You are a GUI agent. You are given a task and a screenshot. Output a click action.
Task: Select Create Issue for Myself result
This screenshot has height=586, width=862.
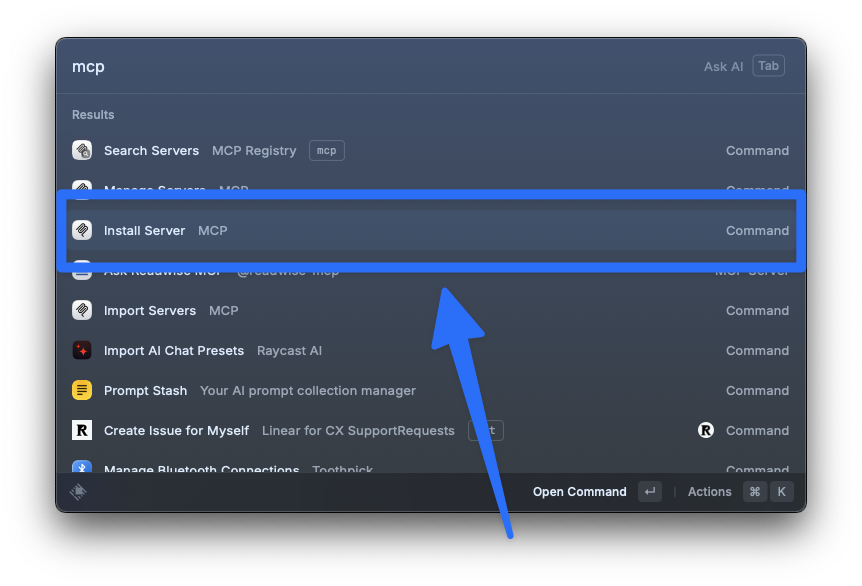tap(431, 430)
